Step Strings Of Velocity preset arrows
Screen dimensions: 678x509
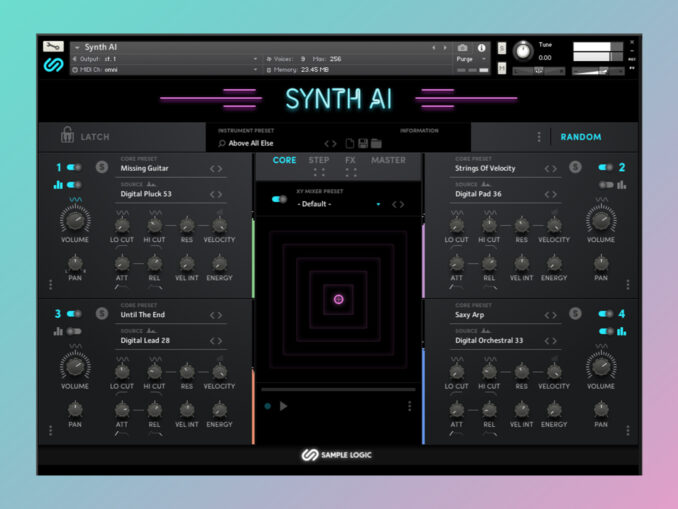(550, 169)
